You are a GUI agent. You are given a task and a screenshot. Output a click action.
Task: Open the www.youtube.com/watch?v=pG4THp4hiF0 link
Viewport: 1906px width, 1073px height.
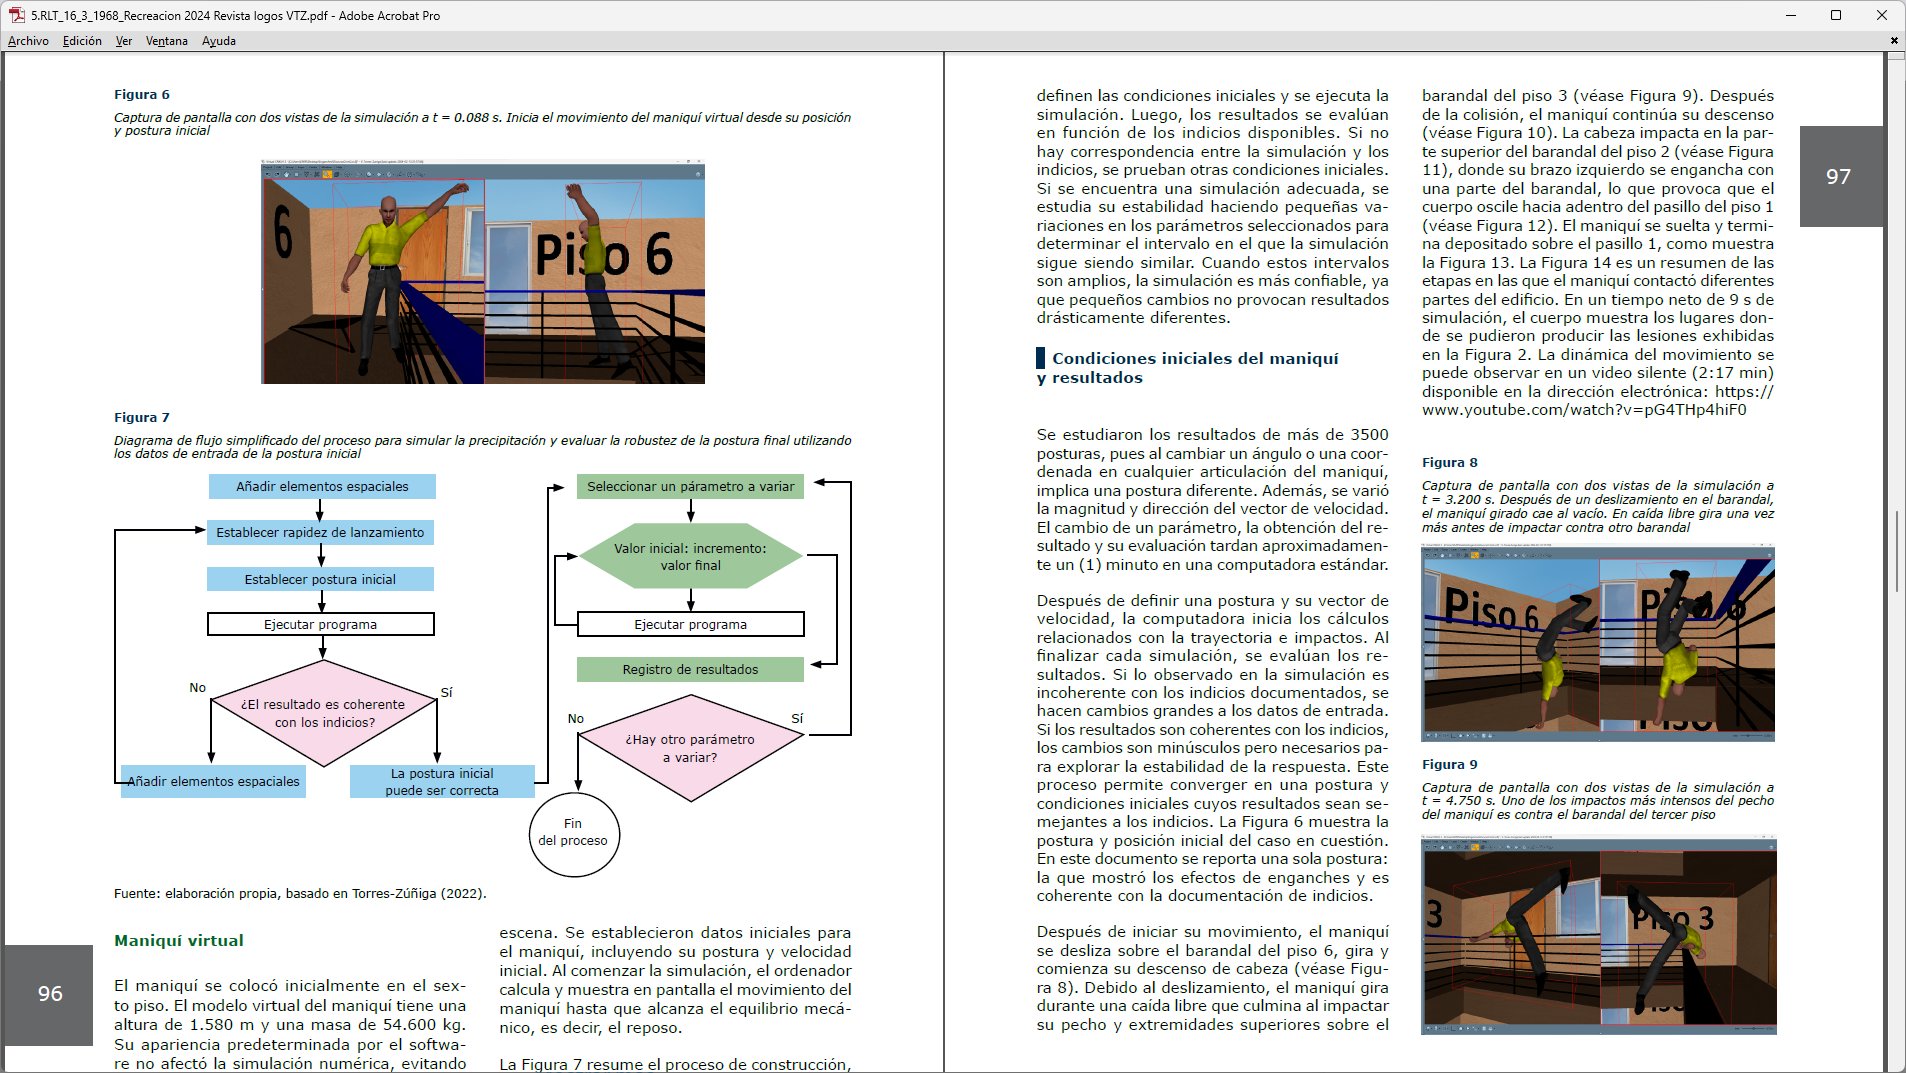click(x=1584, y=410)
